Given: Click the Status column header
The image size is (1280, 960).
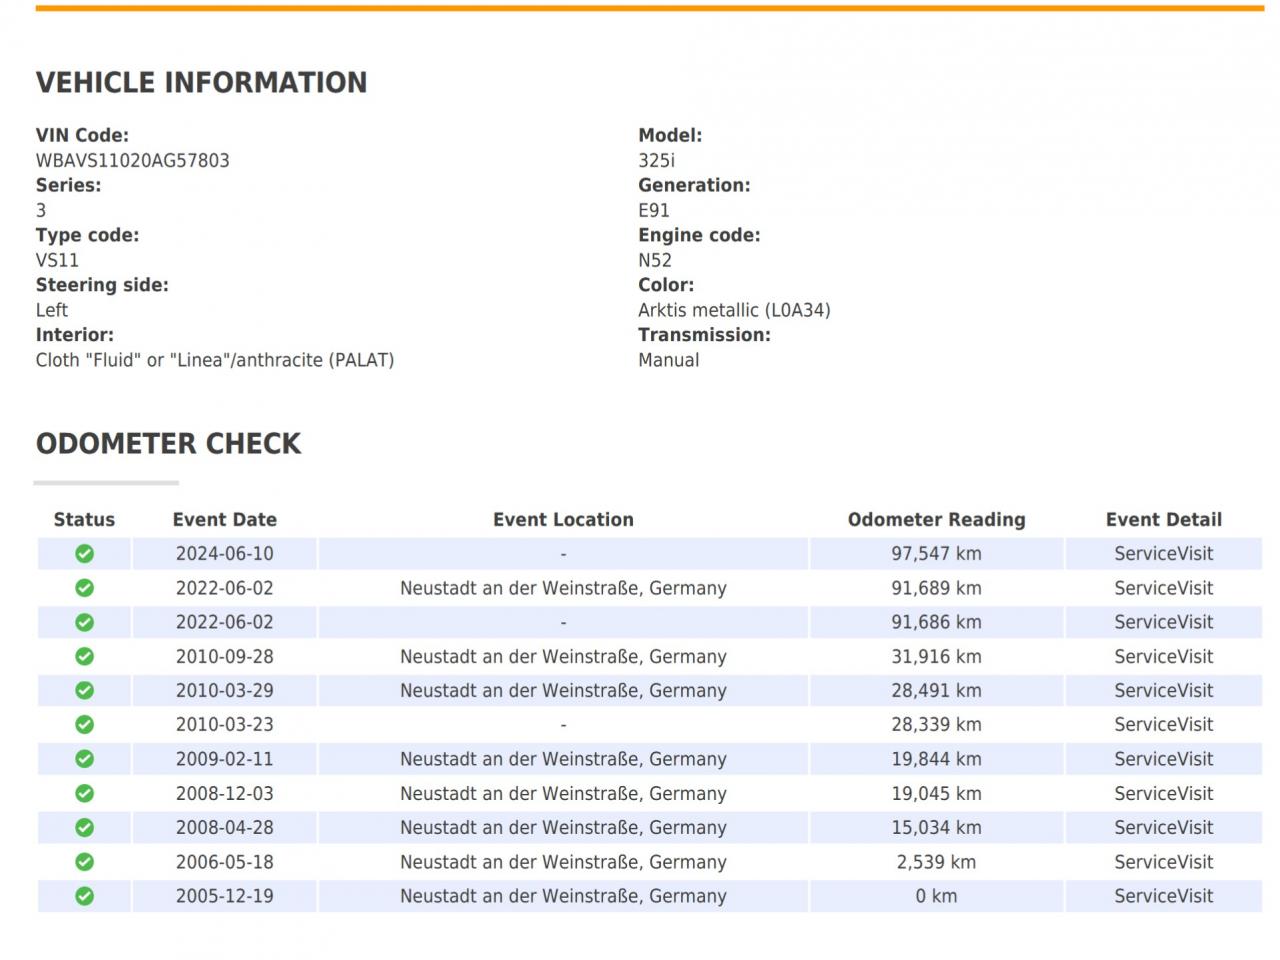Looking at the screenshot, I should 84,520.
